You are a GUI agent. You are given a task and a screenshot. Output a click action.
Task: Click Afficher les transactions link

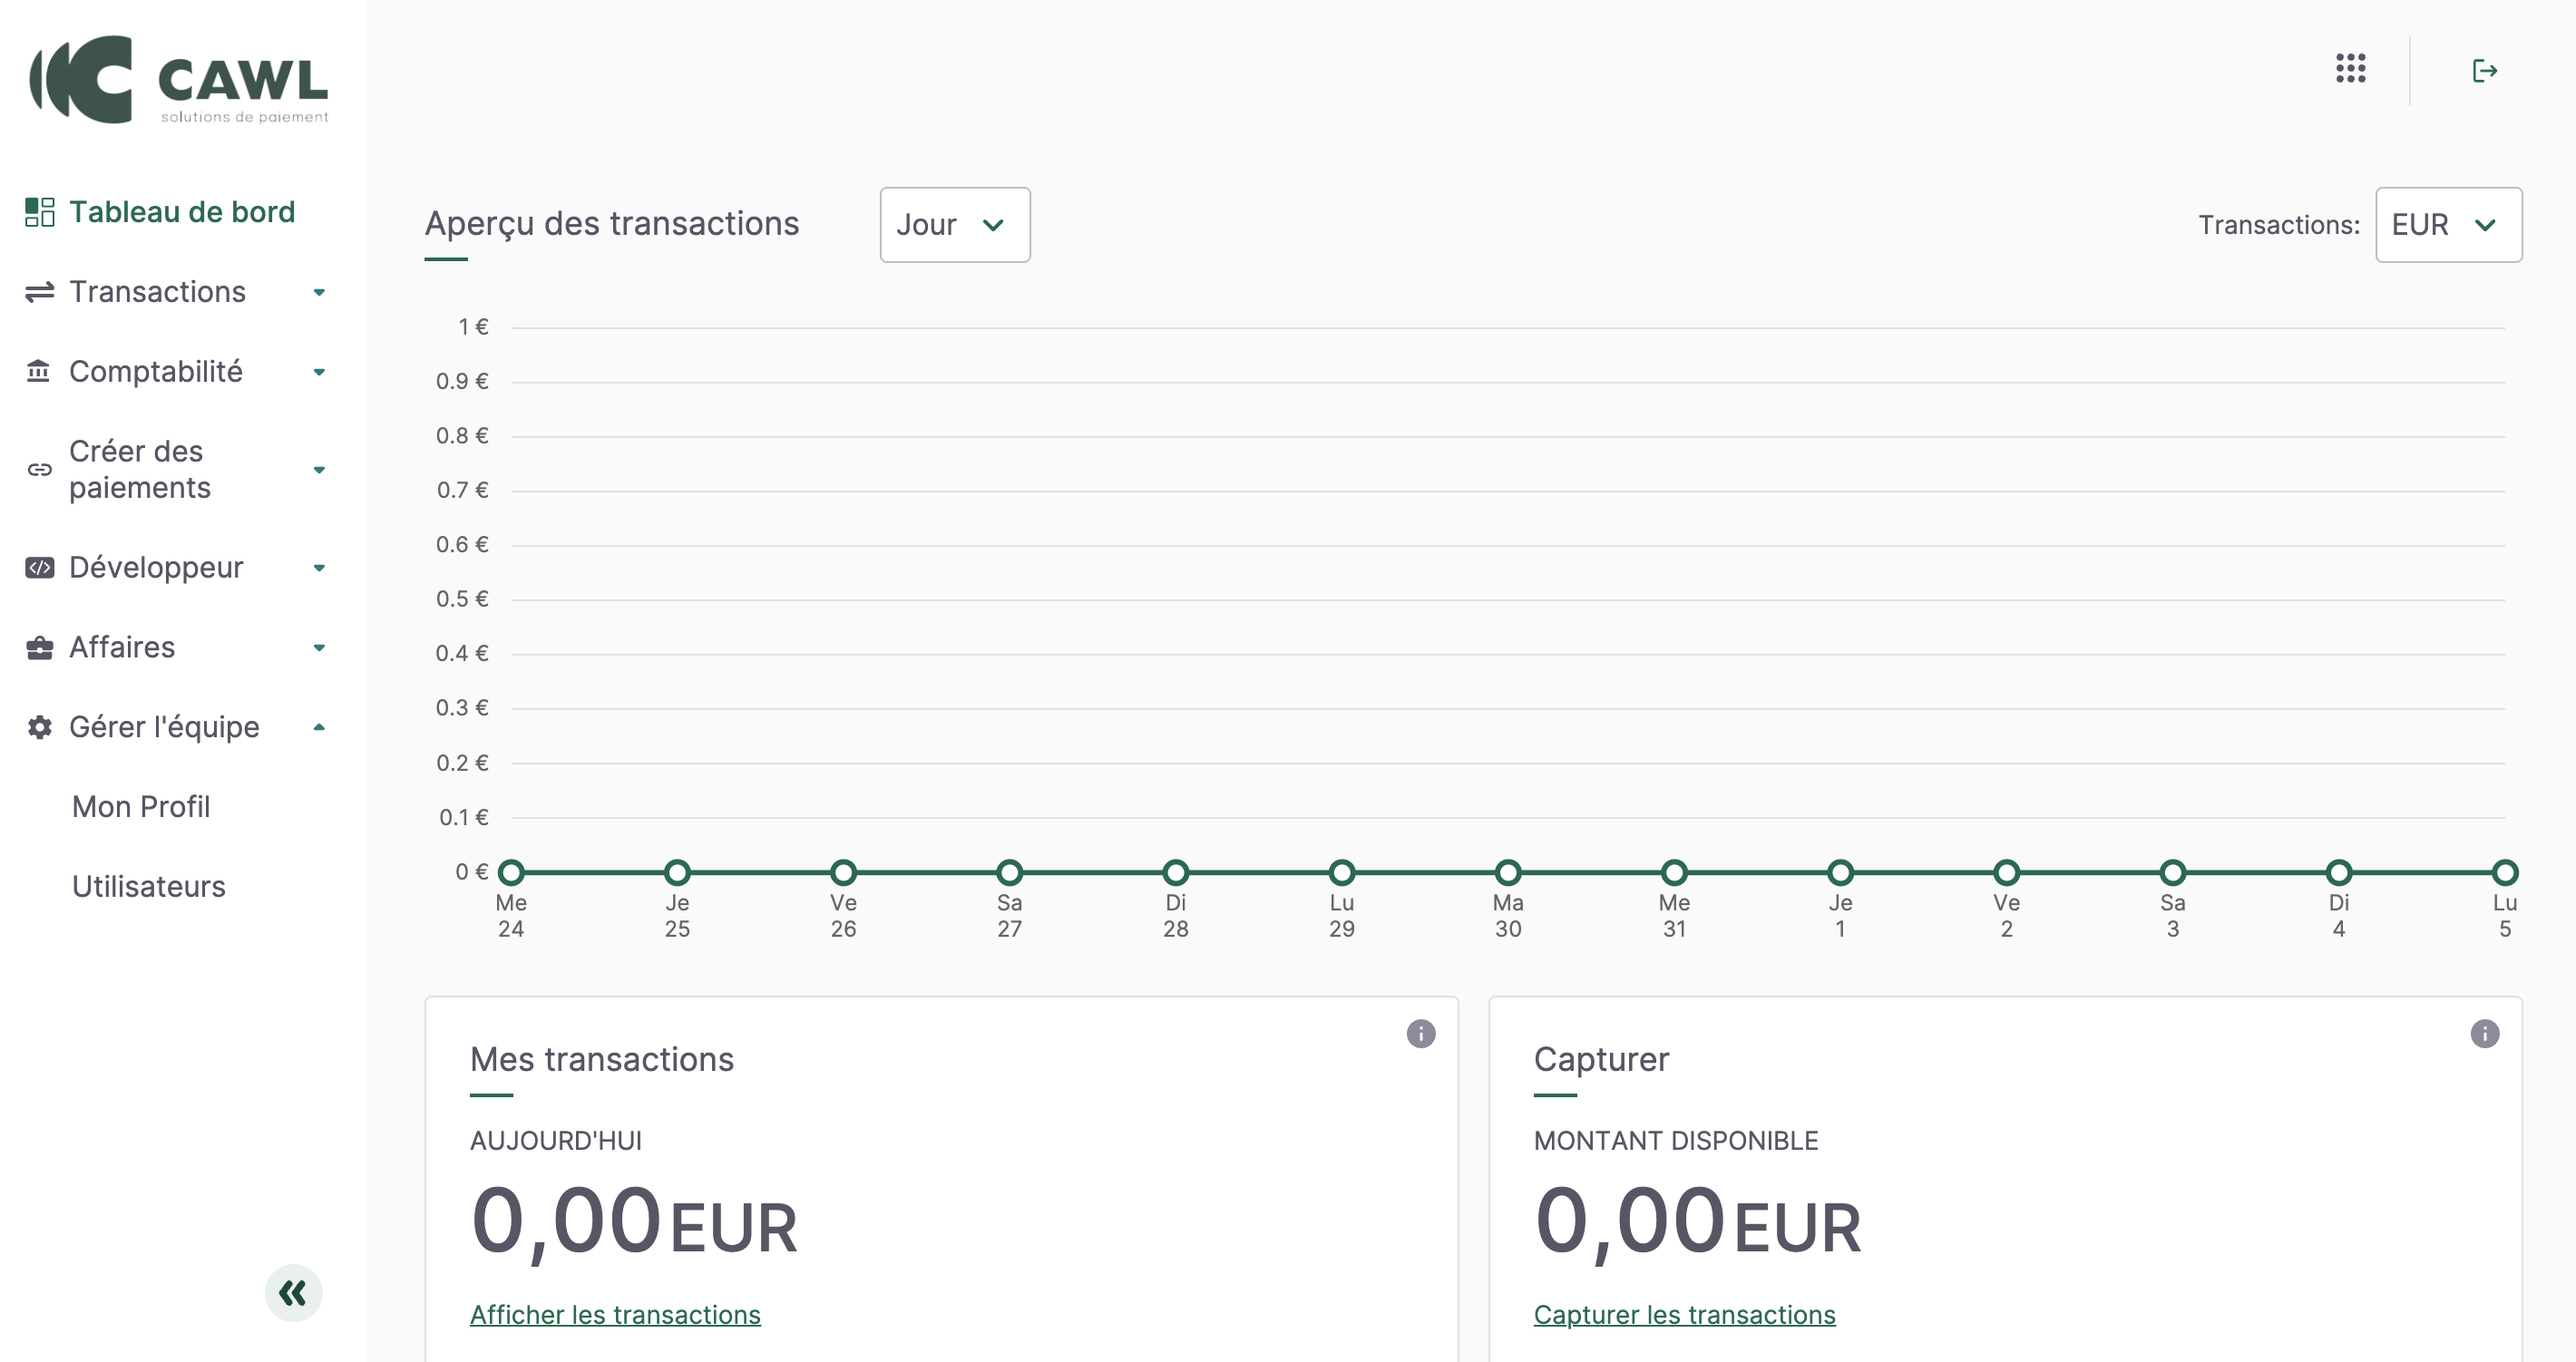[615, 1314]
